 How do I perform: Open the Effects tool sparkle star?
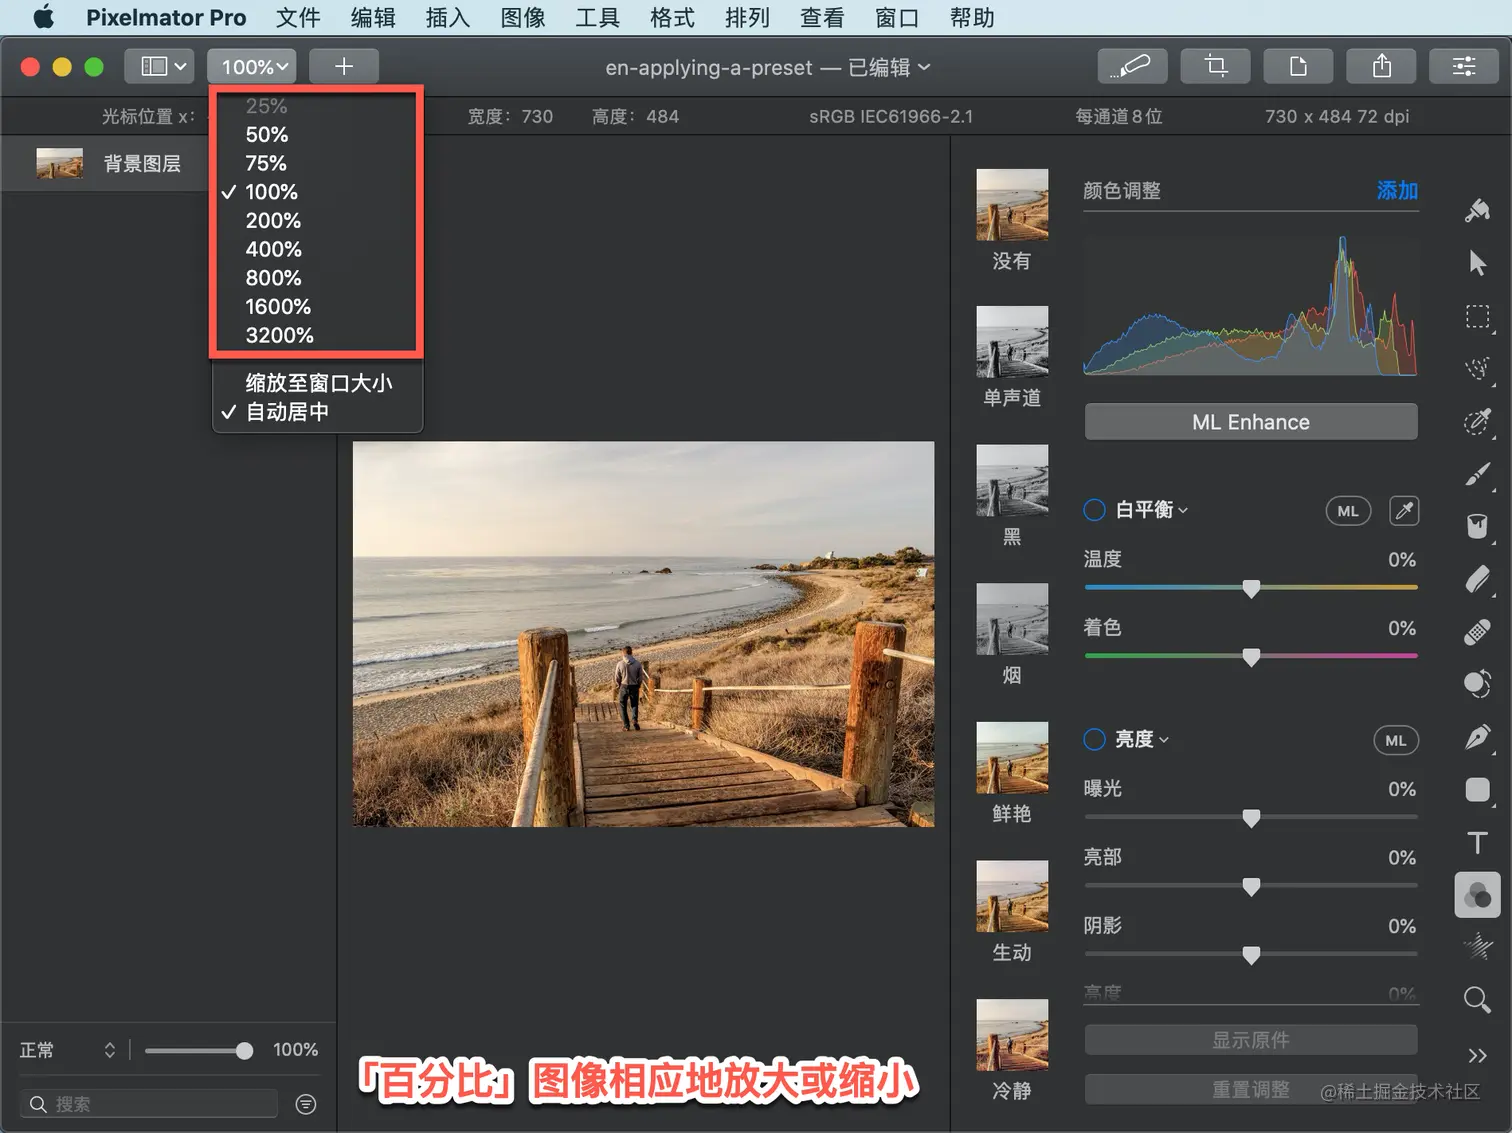click(1477, 946)
